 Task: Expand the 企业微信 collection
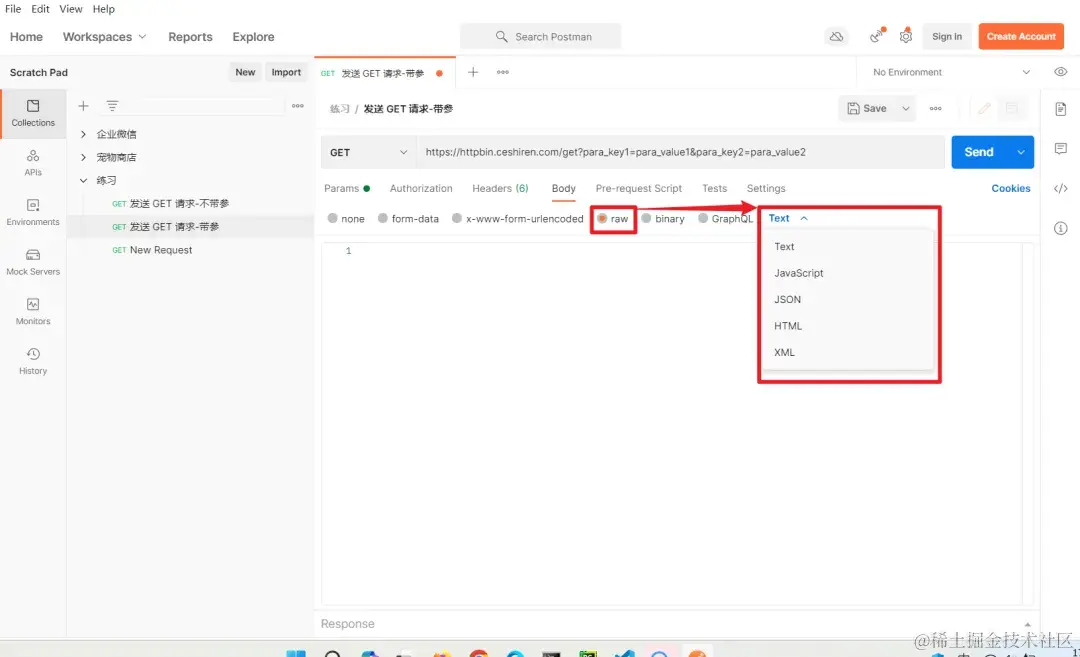[x=83, y=134]
